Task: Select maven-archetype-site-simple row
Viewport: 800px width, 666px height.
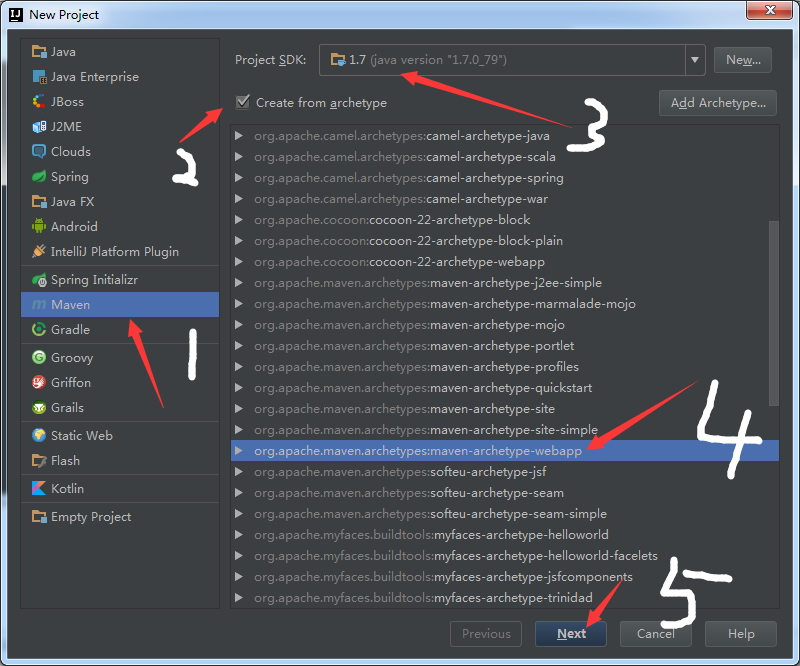Action: (x=505, y=430)
